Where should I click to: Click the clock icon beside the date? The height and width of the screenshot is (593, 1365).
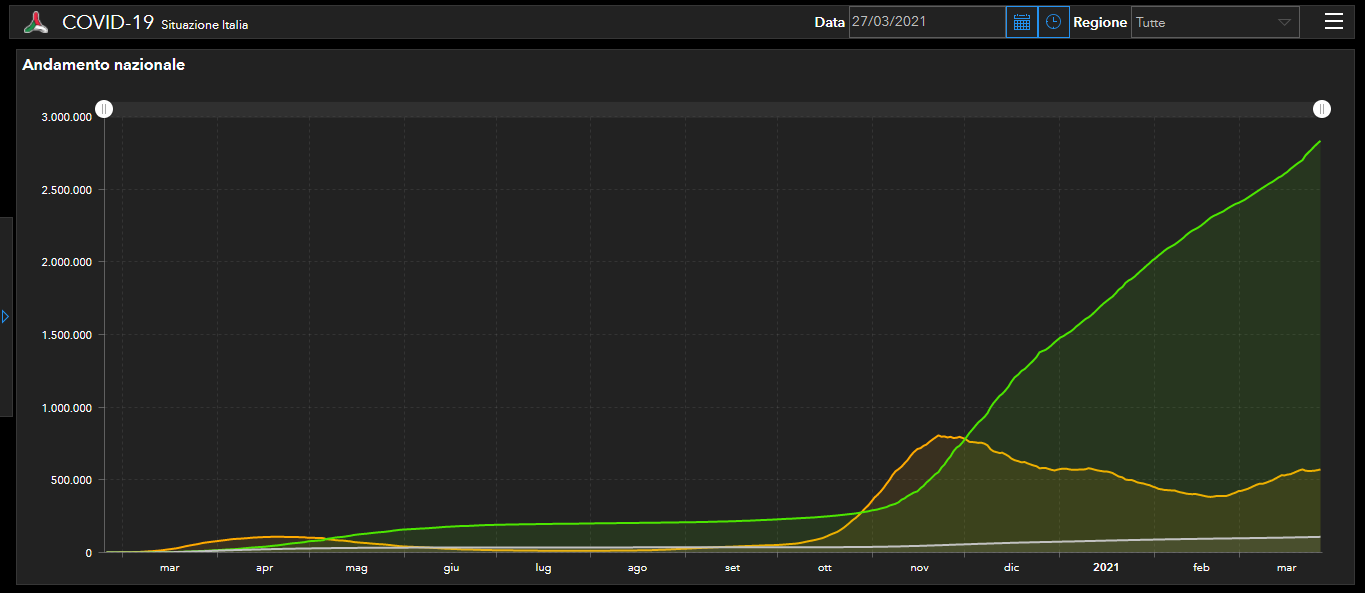1053,22
